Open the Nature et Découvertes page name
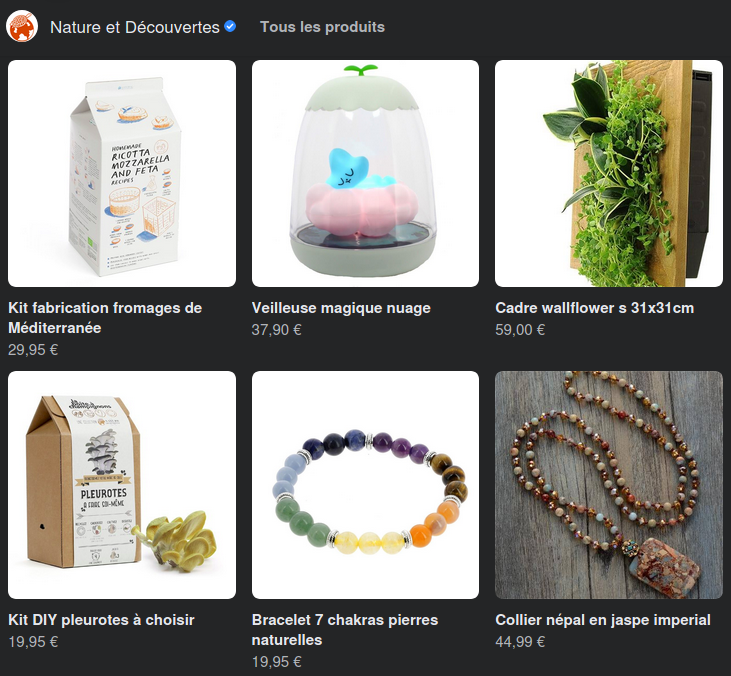 [135, 27]
